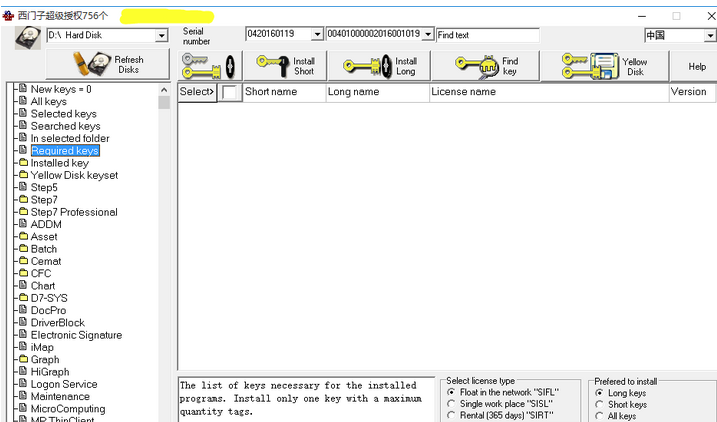Click the Batch folder icon
The width and height of the screenshot is (717, 422).
[x=23, y=249]
